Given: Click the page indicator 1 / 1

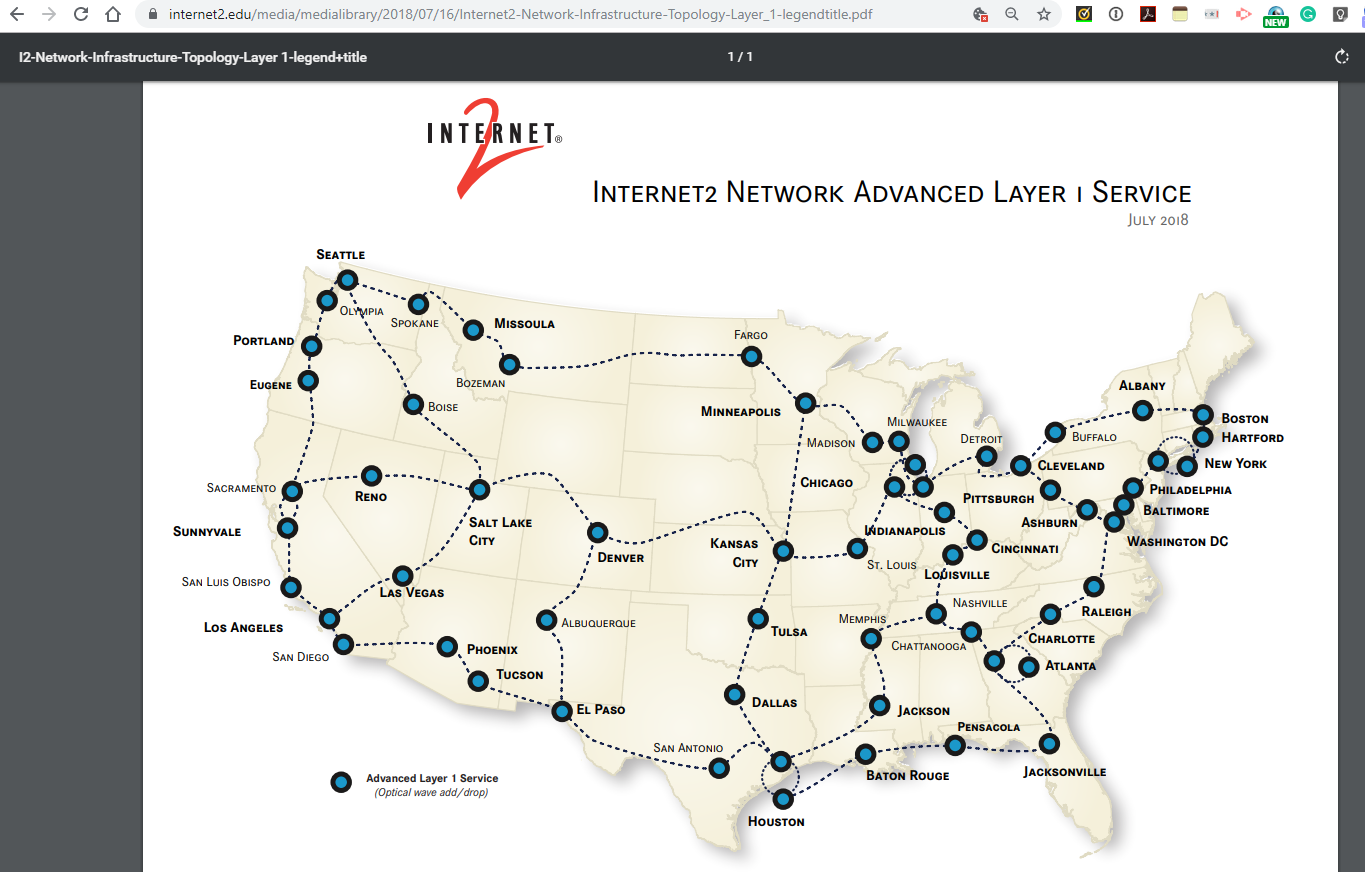Looking at the screenshot, I should pyautogui.click(x=740, y=57).
